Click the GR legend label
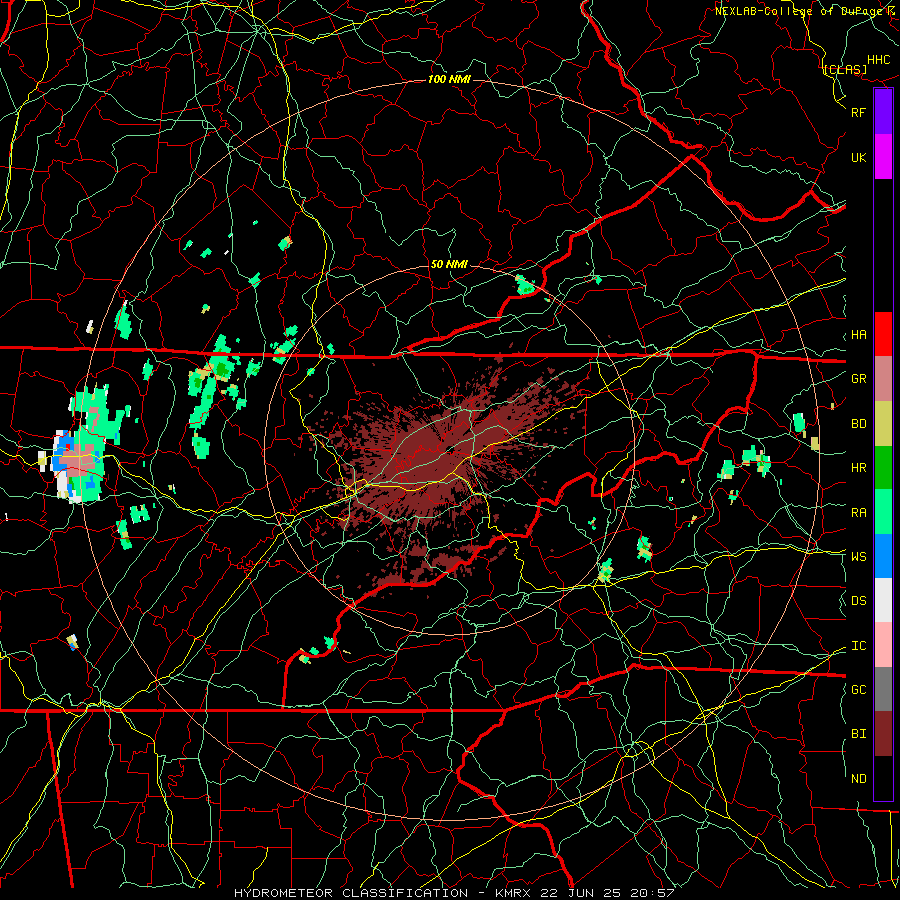Image resolution: width=900 pixels, height=900 pixels. (x=858, y=379)
